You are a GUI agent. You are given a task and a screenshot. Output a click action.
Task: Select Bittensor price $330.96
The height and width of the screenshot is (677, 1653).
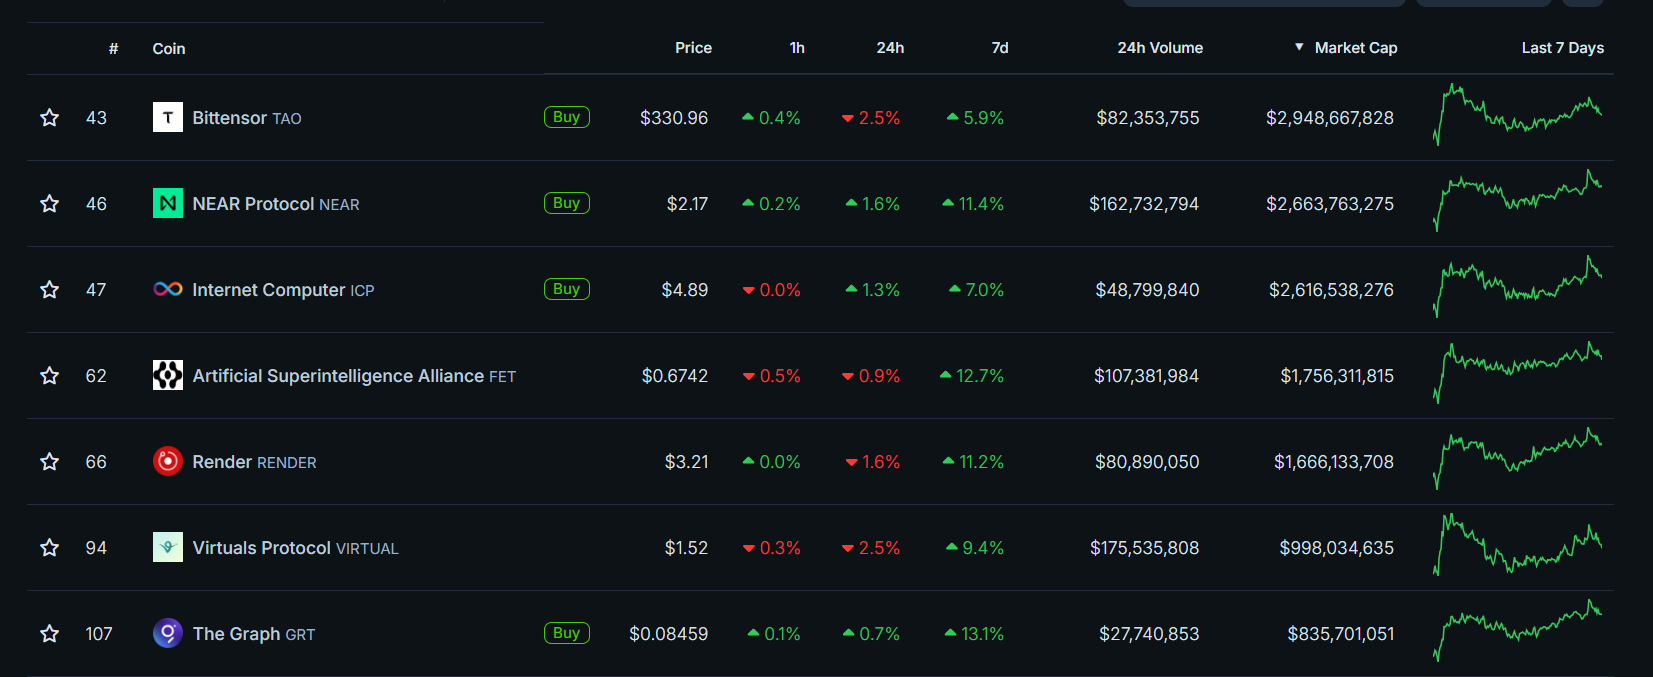click(674, 118)
